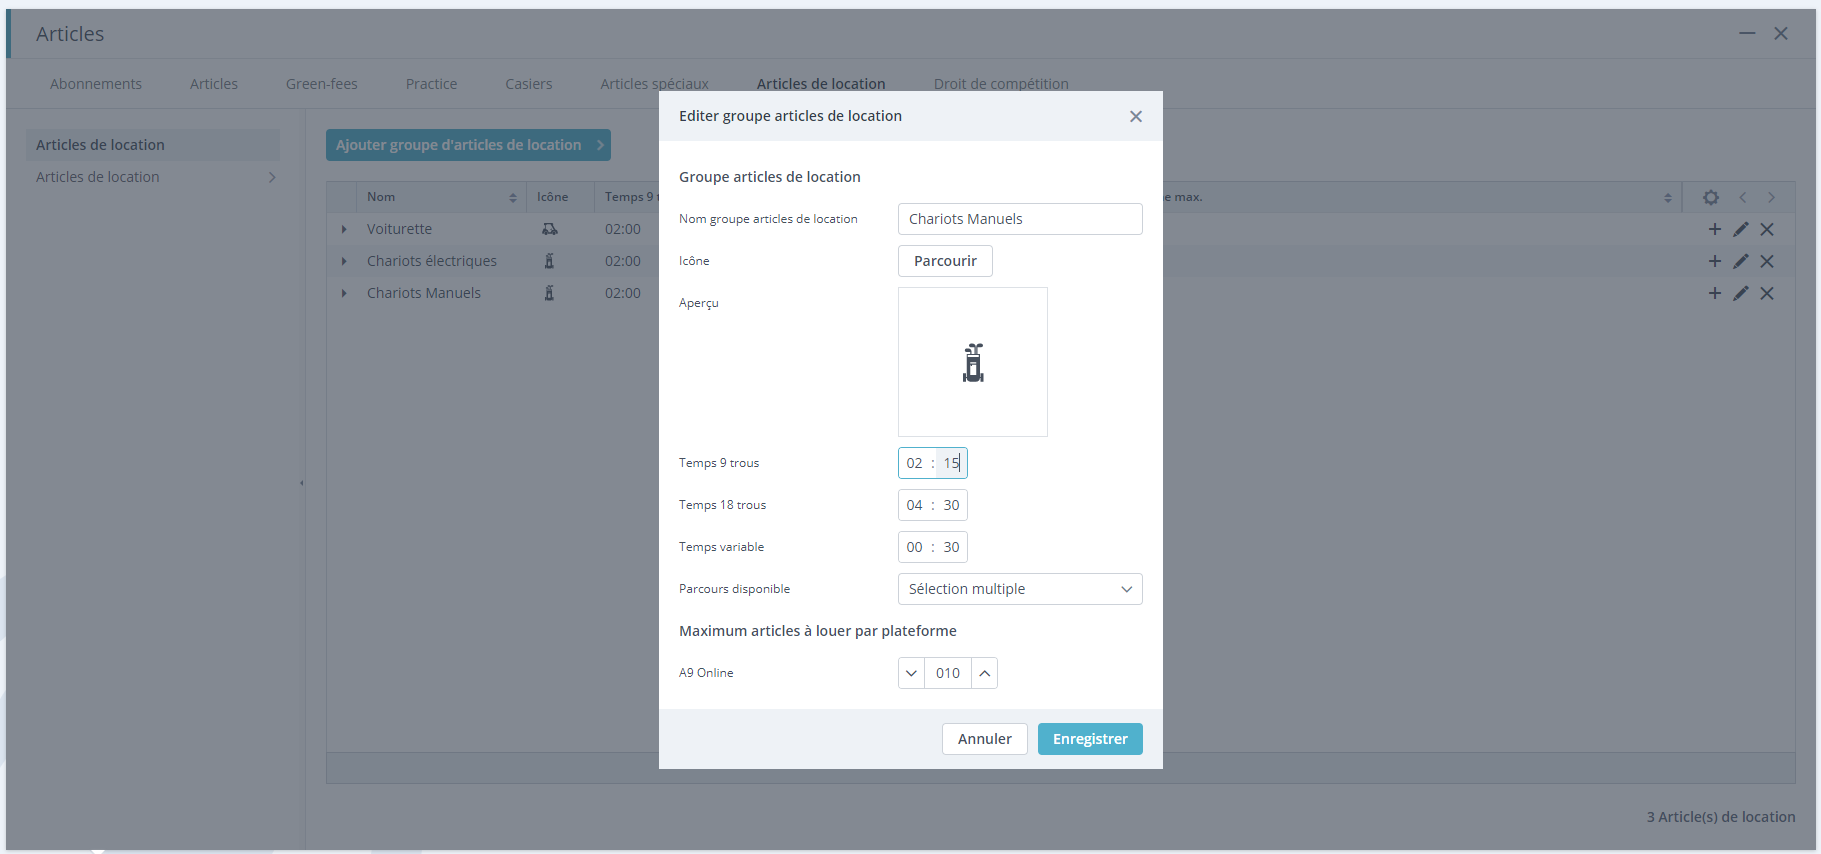1821x854 pixels.
Task: Click A9 Online quantity value 010
Action: click(x=948, y=673)
